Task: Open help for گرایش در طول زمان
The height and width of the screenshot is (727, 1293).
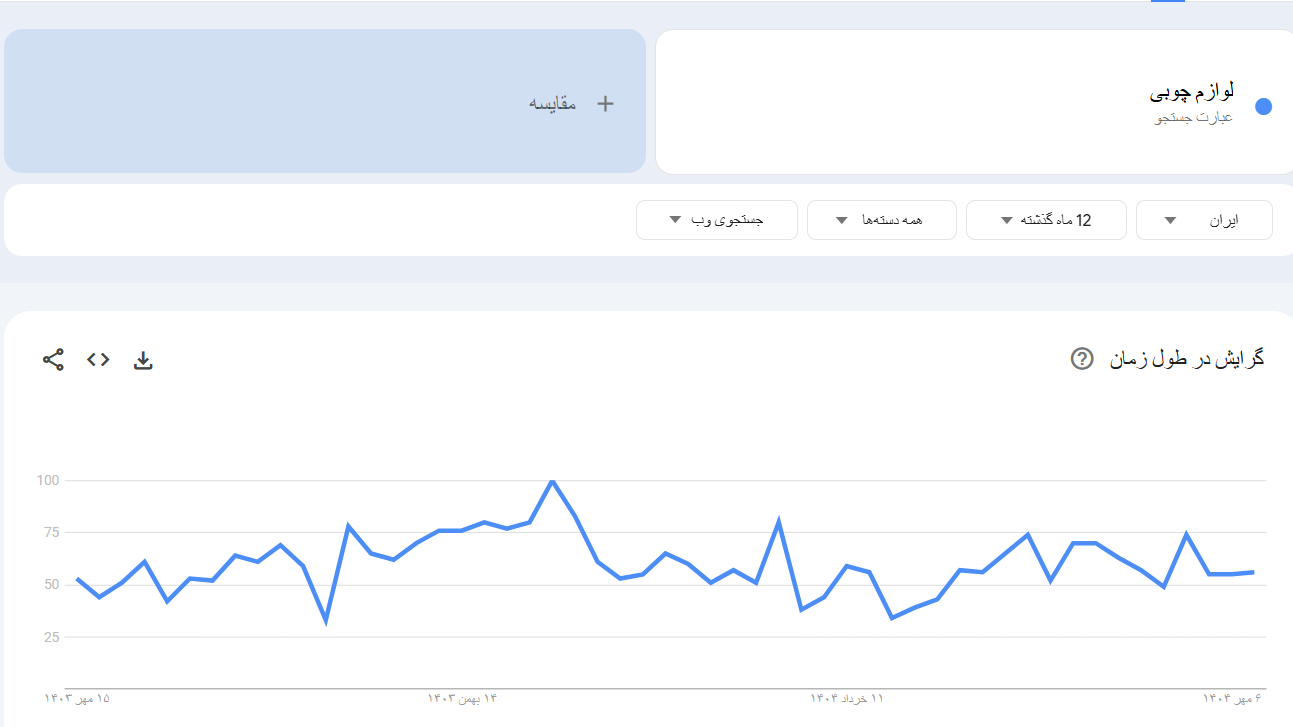Action: [x=1082, y=358]
